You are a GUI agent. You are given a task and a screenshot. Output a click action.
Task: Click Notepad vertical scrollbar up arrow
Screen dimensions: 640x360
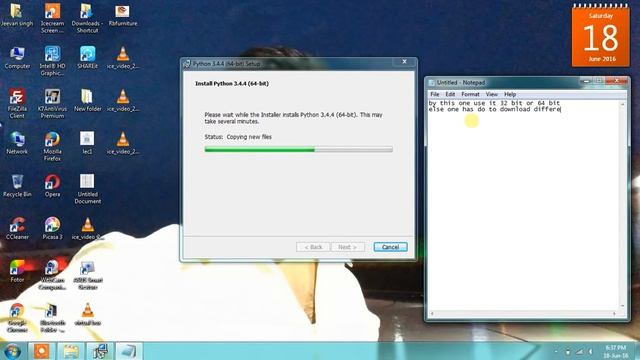pyautogui.click(x=622, y=104)
